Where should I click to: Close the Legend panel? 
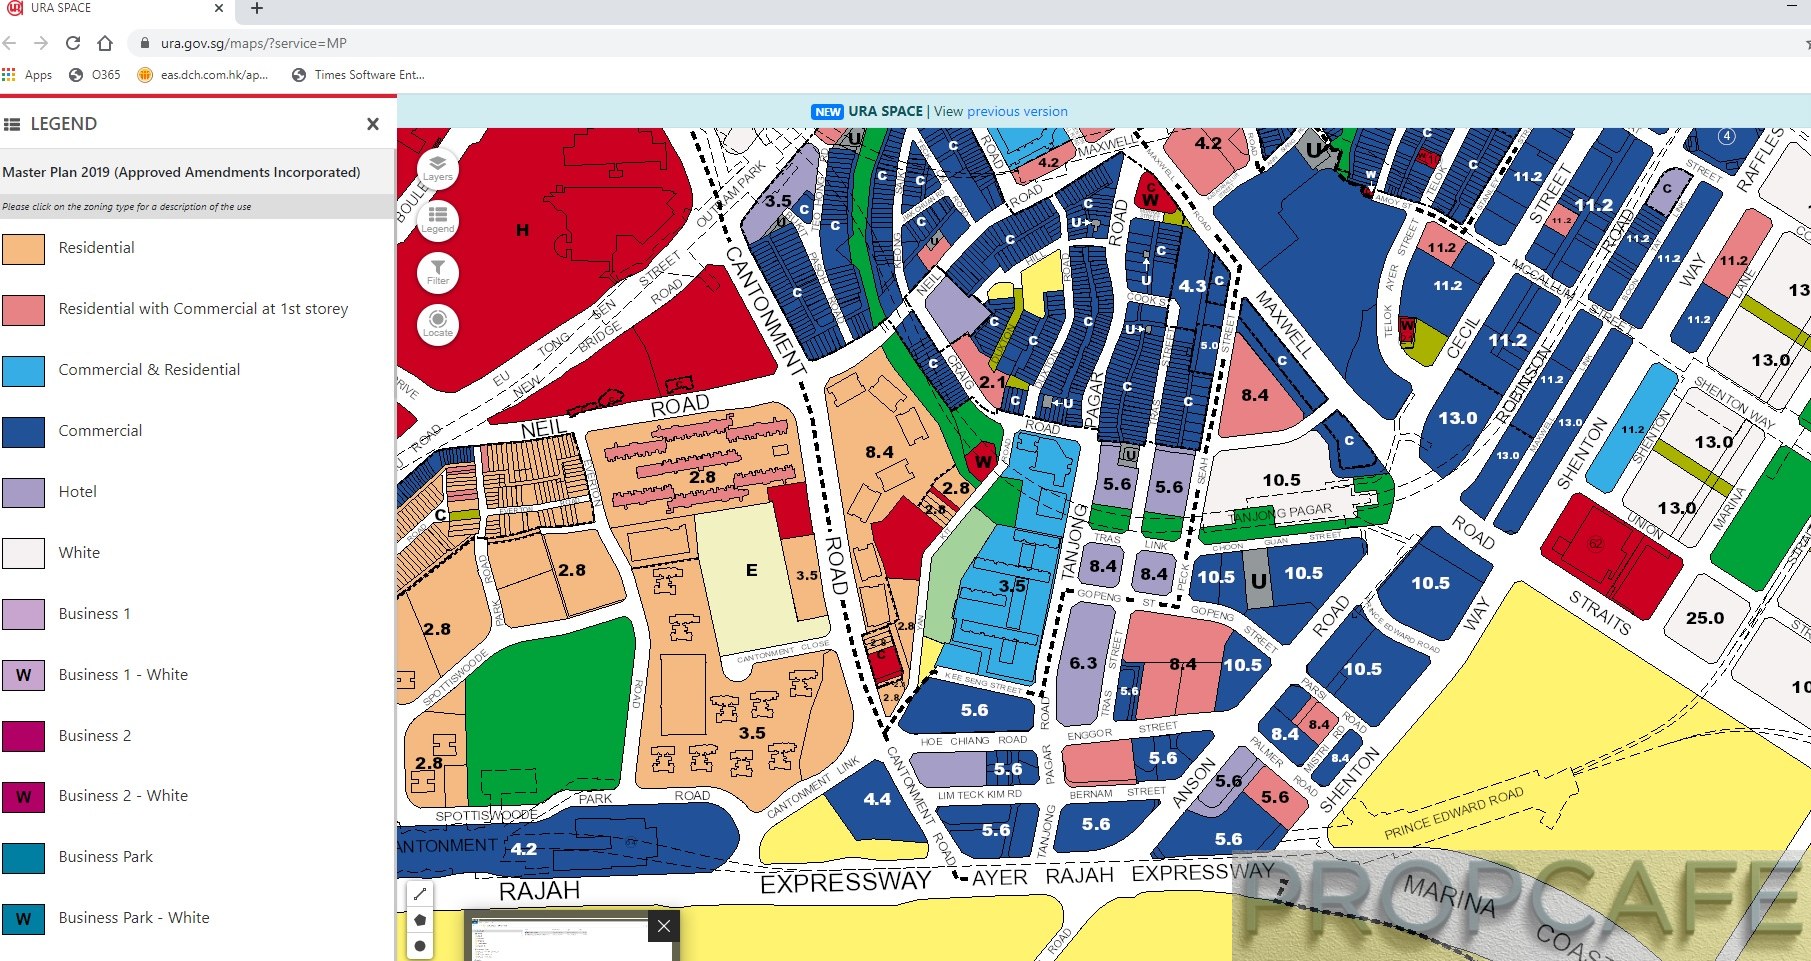tap(373, 124)
